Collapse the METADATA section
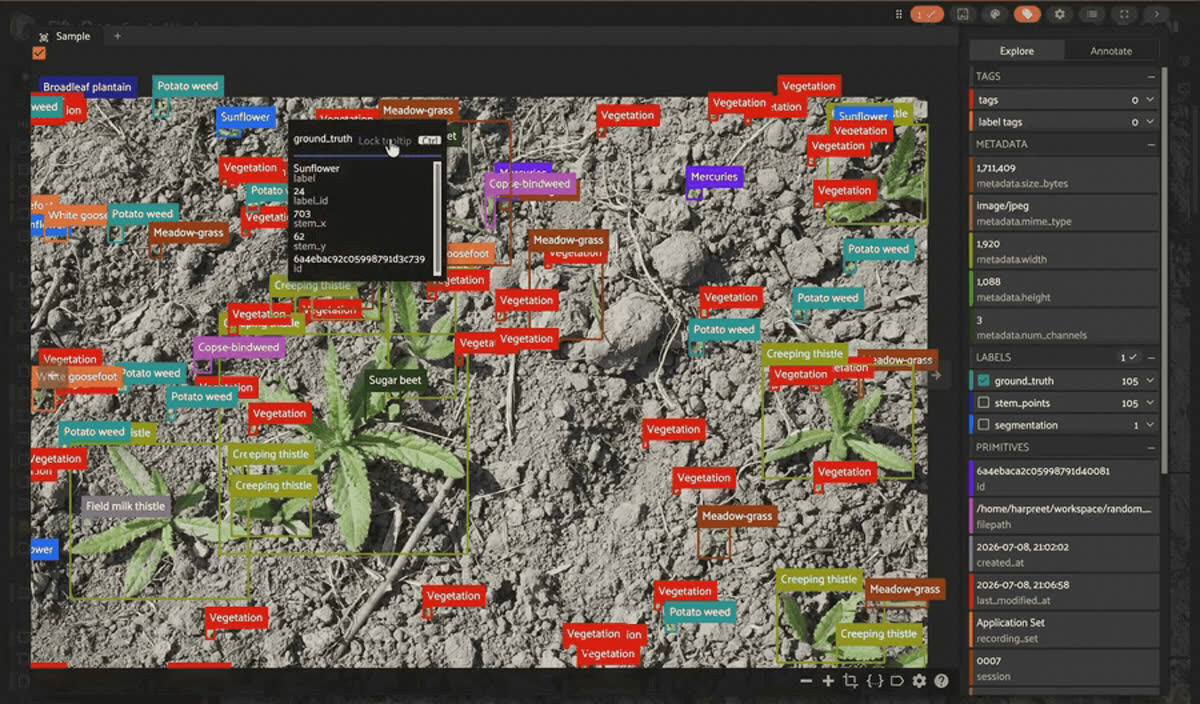Screen dimensions: 1200x704 pyautogui.click(x=1151, y=144)
